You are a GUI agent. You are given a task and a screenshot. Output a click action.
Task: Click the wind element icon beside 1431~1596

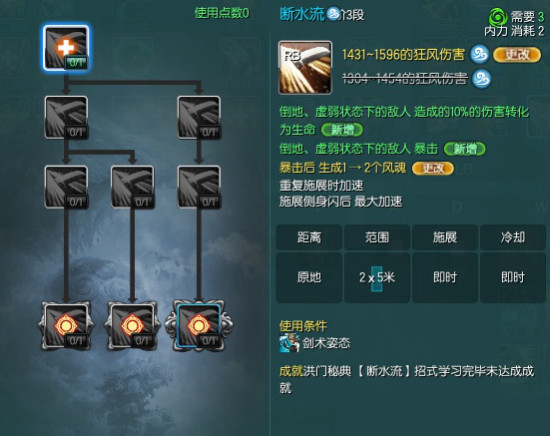[479, 54]
